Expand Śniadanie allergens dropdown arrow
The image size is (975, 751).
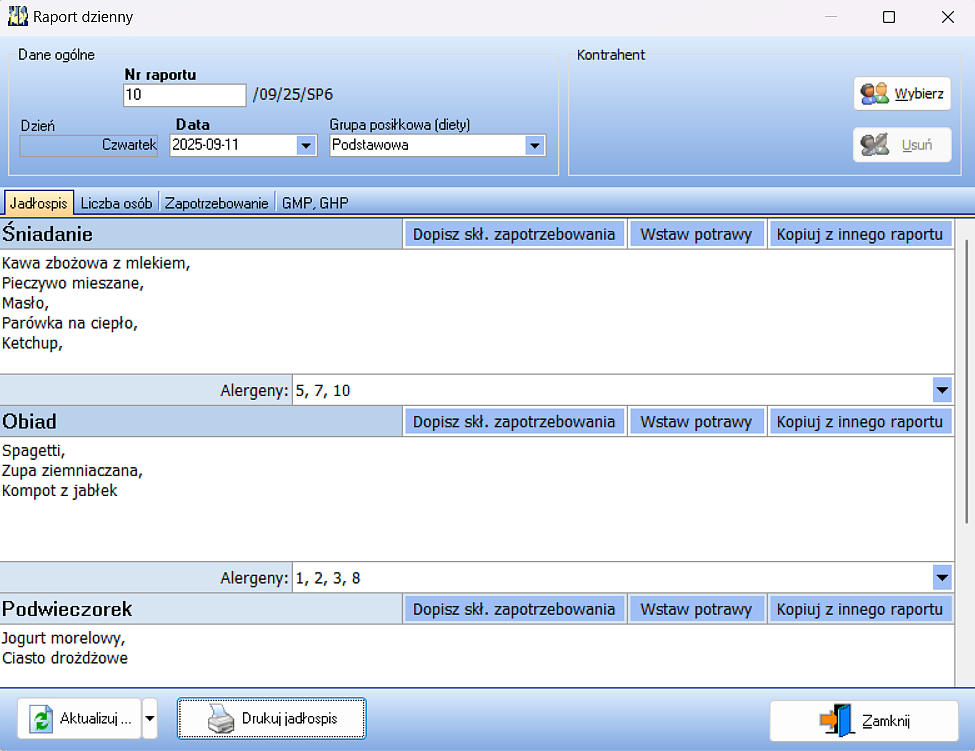coord(941,390)
